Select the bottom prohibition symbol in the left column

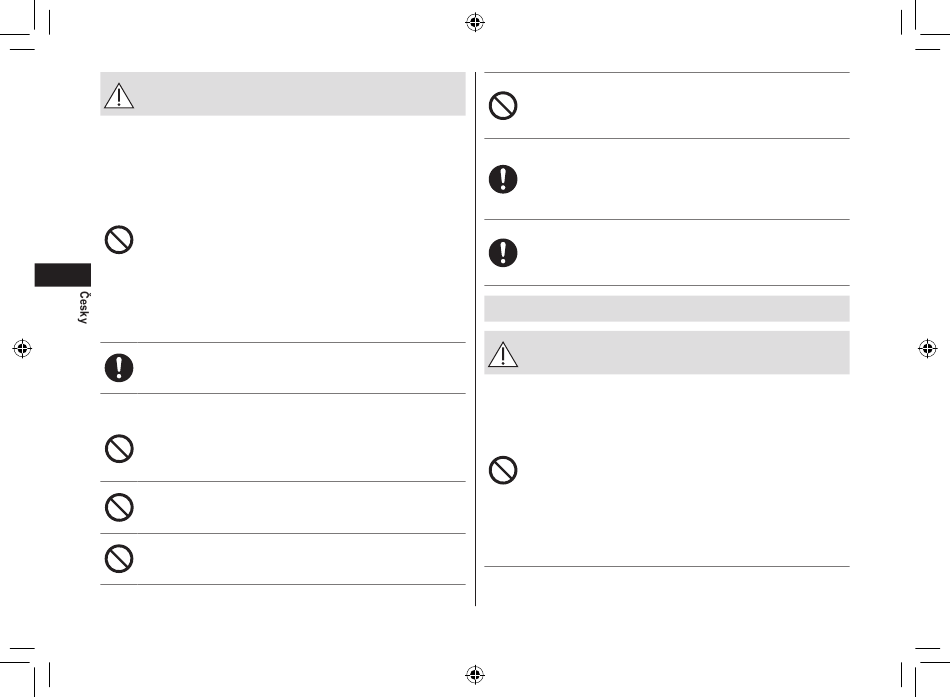(x=119, y=559)
